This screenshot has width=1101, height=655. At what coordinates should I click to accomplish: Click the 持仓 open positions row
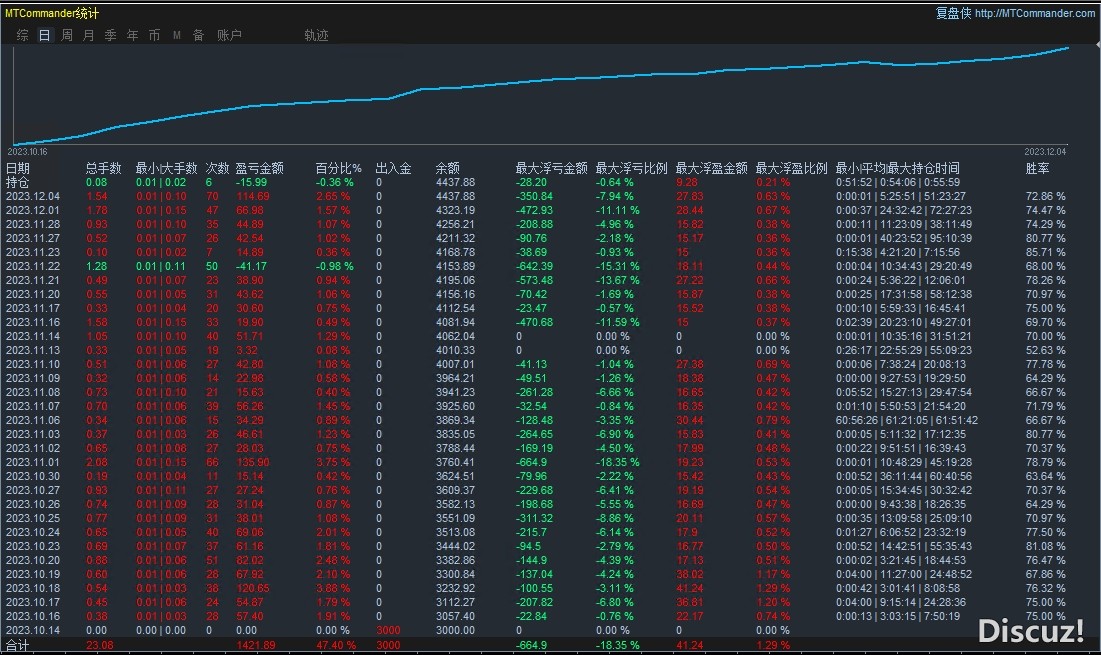click(18, 183)
